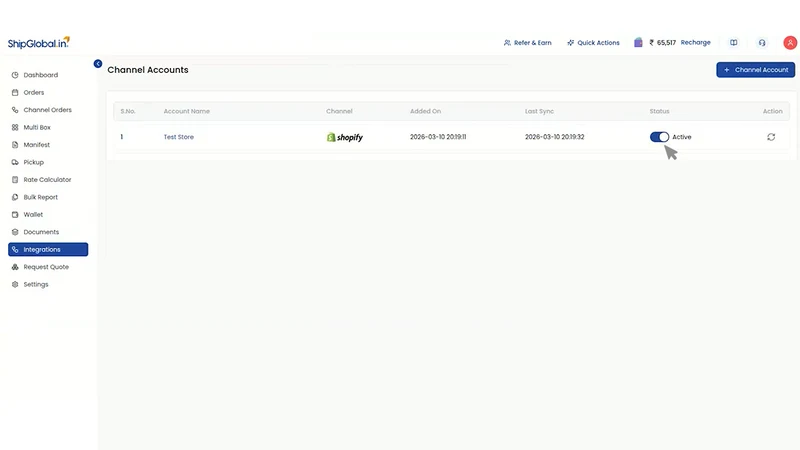Image resolution: width=800 pixels, height=450 pixels.
Task: Open the headset support icon
Action: click(762, 43)
